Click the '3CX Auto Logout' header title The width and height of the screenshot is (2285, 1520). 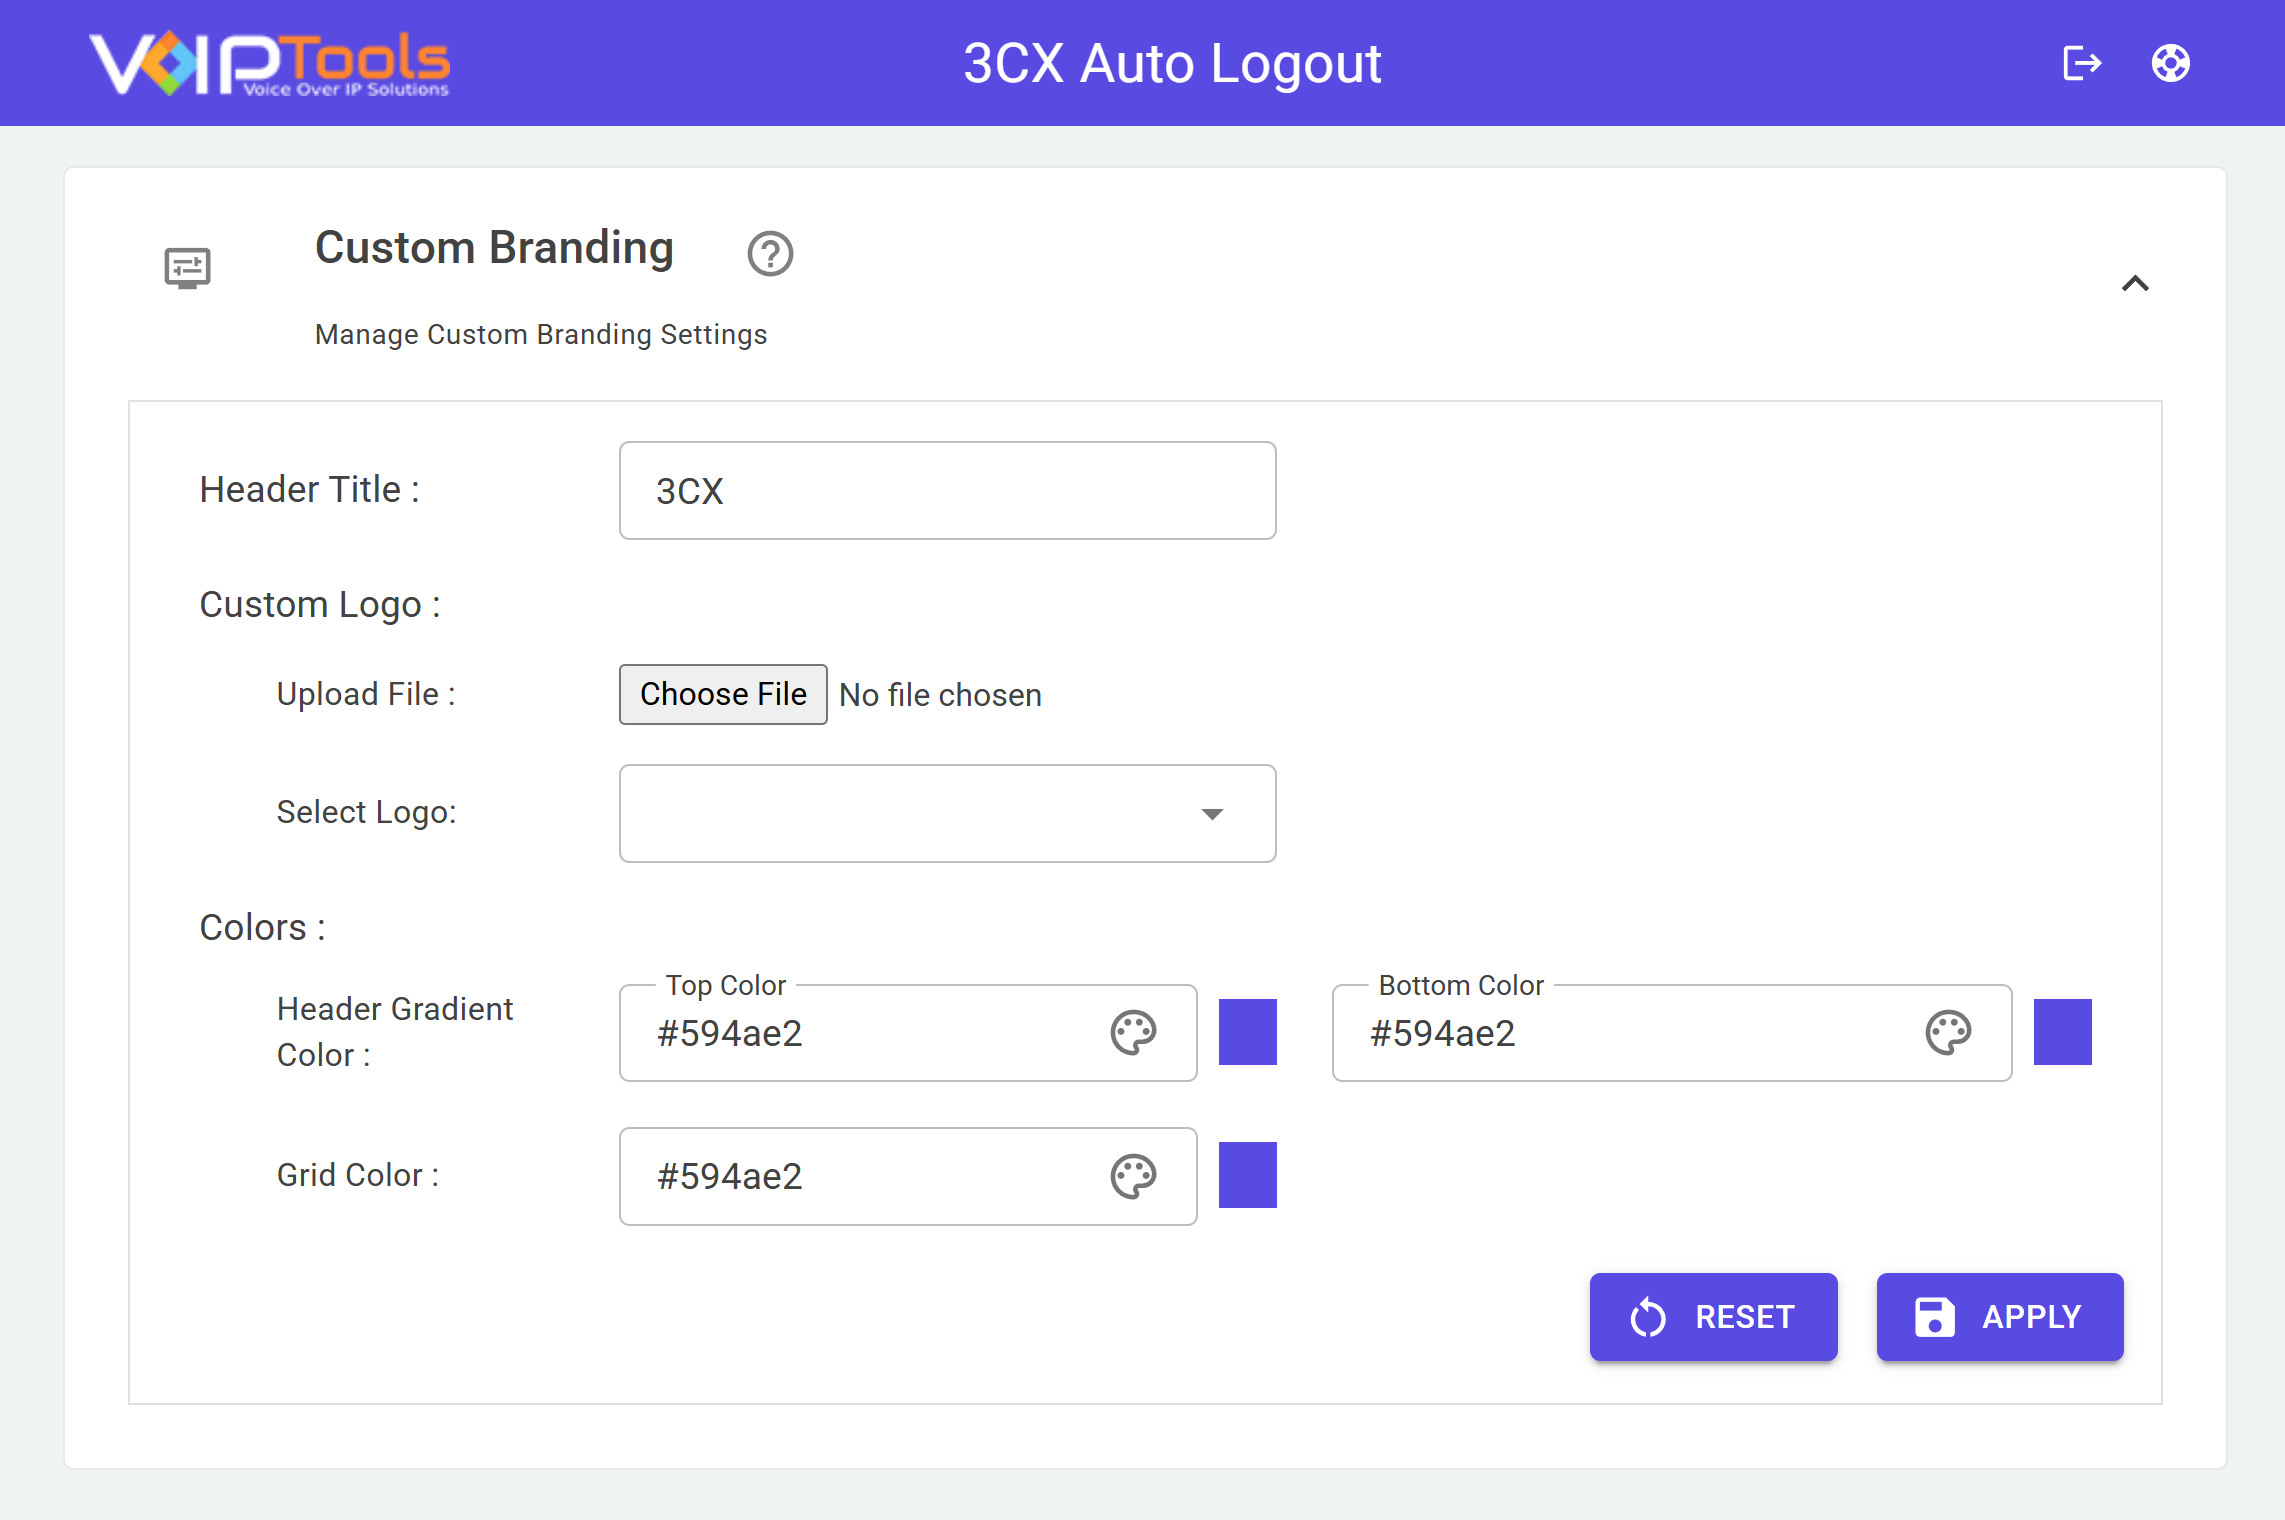[1172, 64]
